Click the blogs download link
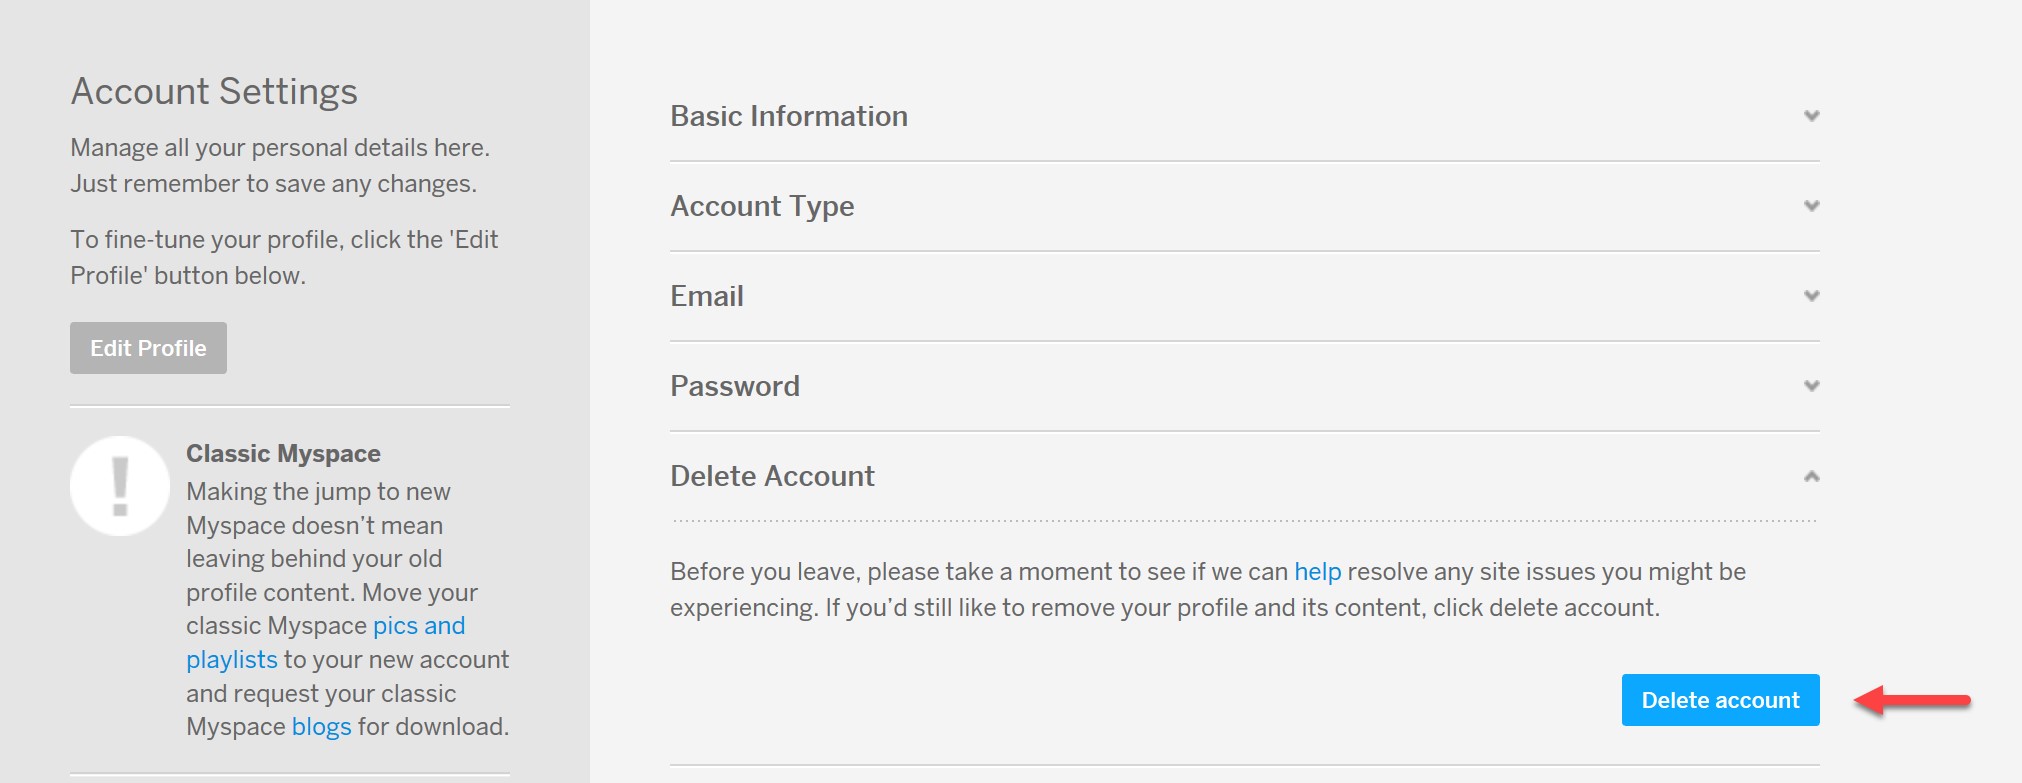Viewport: 2022px width, 783px height. (x=322, y=727)
